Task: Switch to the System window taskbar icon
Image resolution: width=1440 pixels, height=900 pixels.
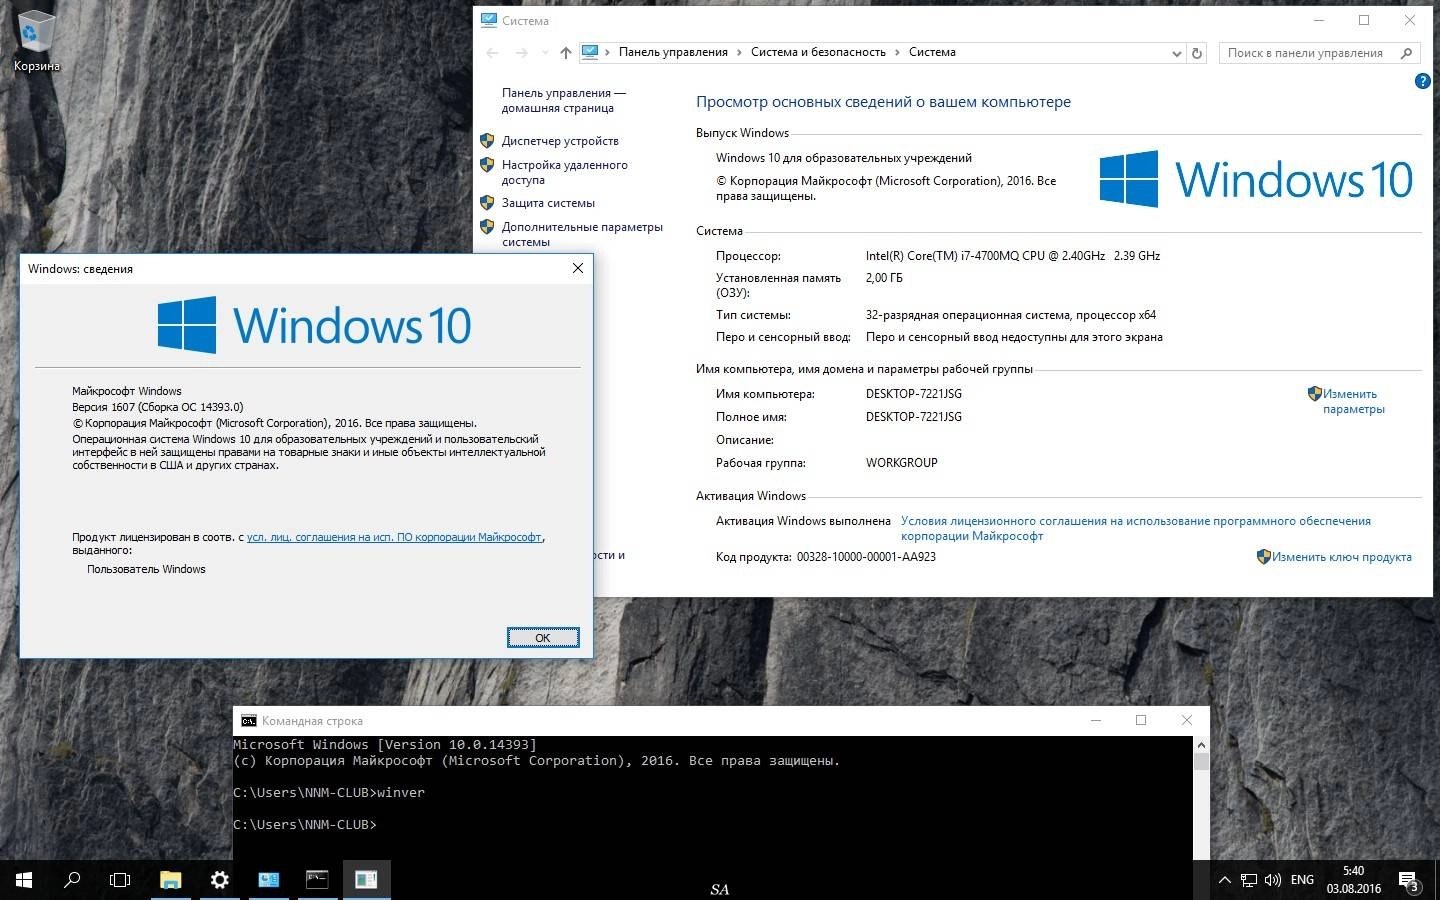Action: [268, 880]
